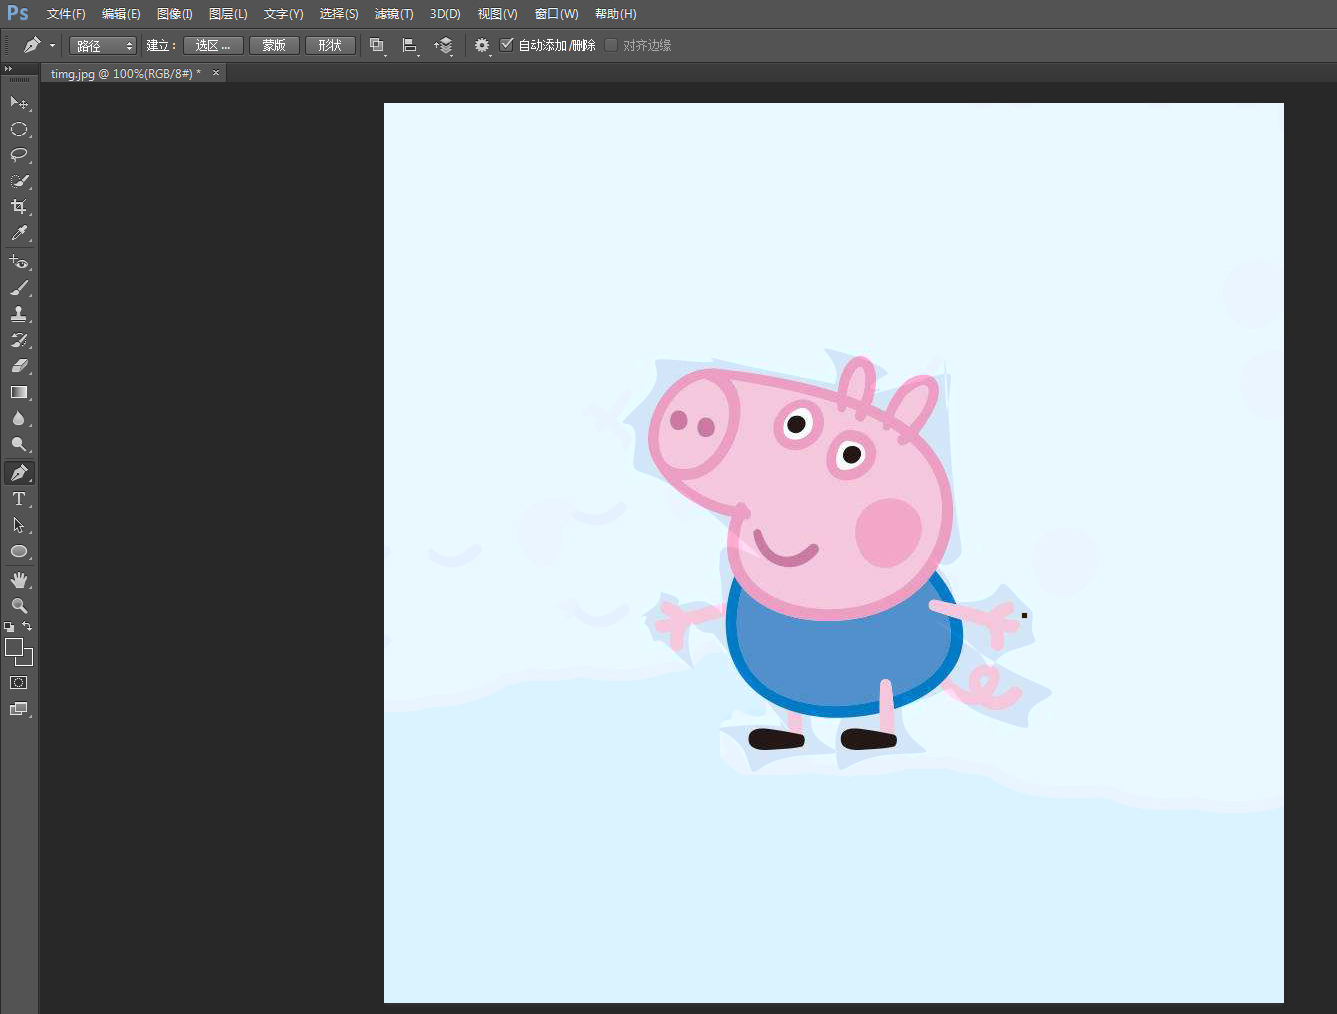Reset default foreground and background colors
Viewport: 1337px width, 1014px height.
[x=9, y=627]
